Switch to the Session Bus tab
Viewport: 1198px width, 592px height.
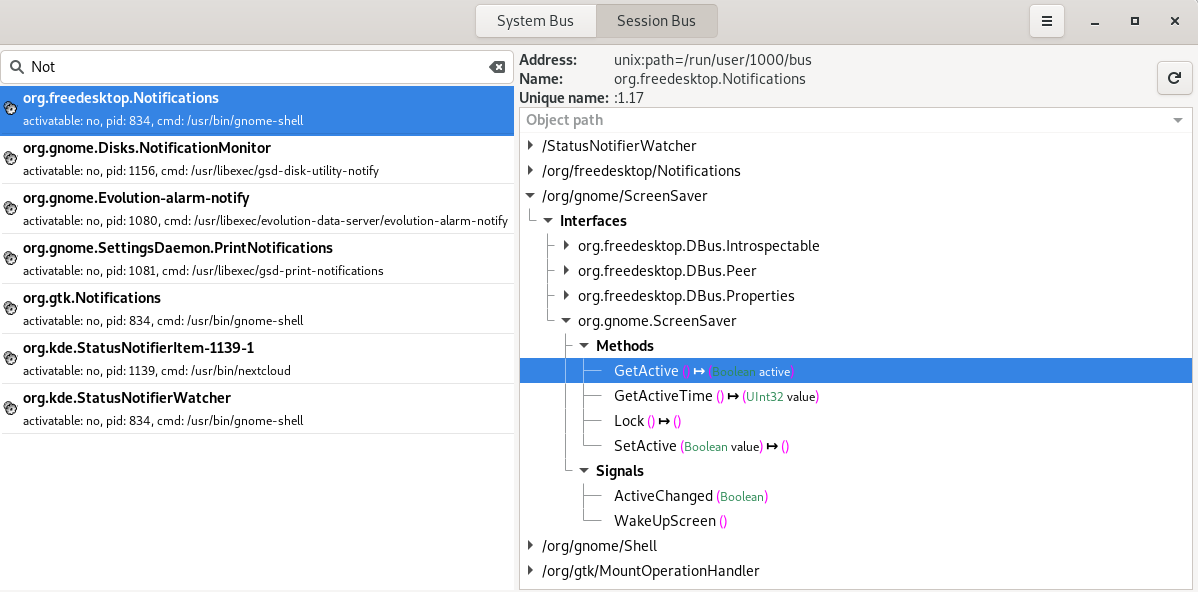[x=656, y=20]
